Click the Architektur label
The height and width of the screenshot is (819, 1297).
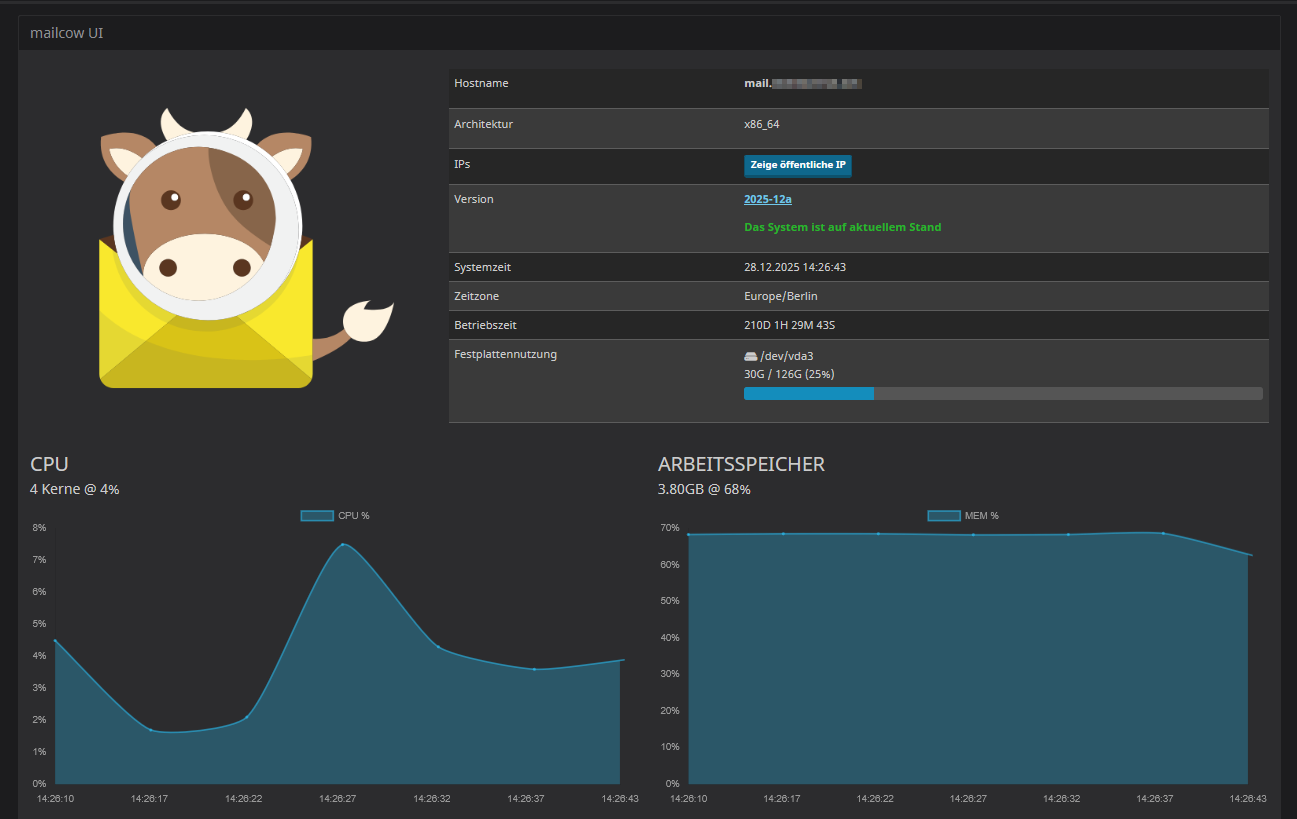point(483,124)
